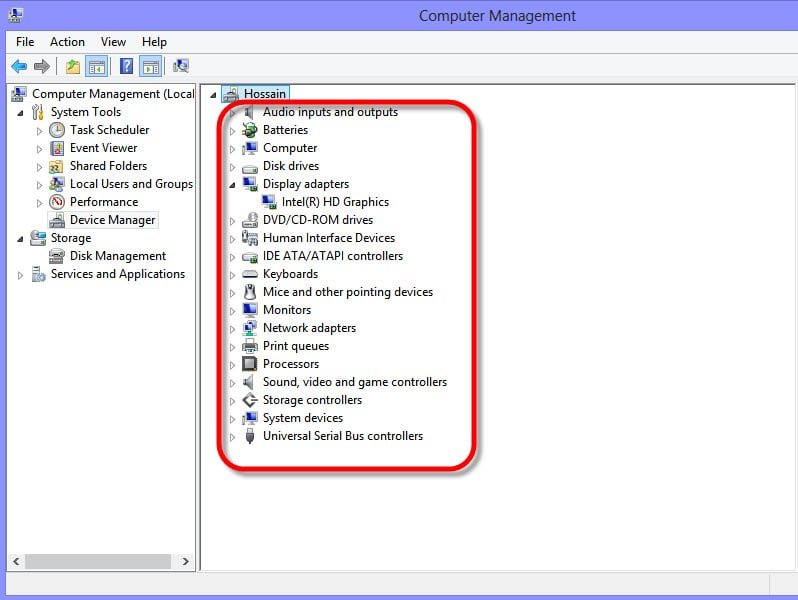Viewport: 798px width, 600px height.
Task: Click the Keyboards category icon
Action: (250, 274)
